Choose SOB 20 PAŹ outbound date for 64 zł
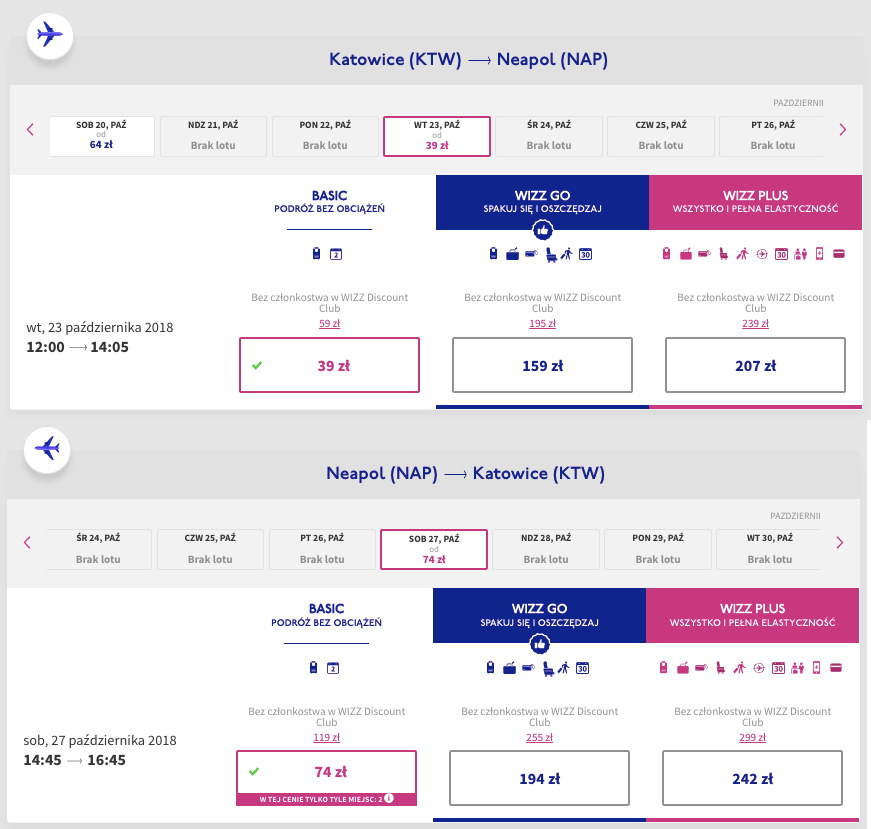The image size is (871, 829). pos(102,136)
